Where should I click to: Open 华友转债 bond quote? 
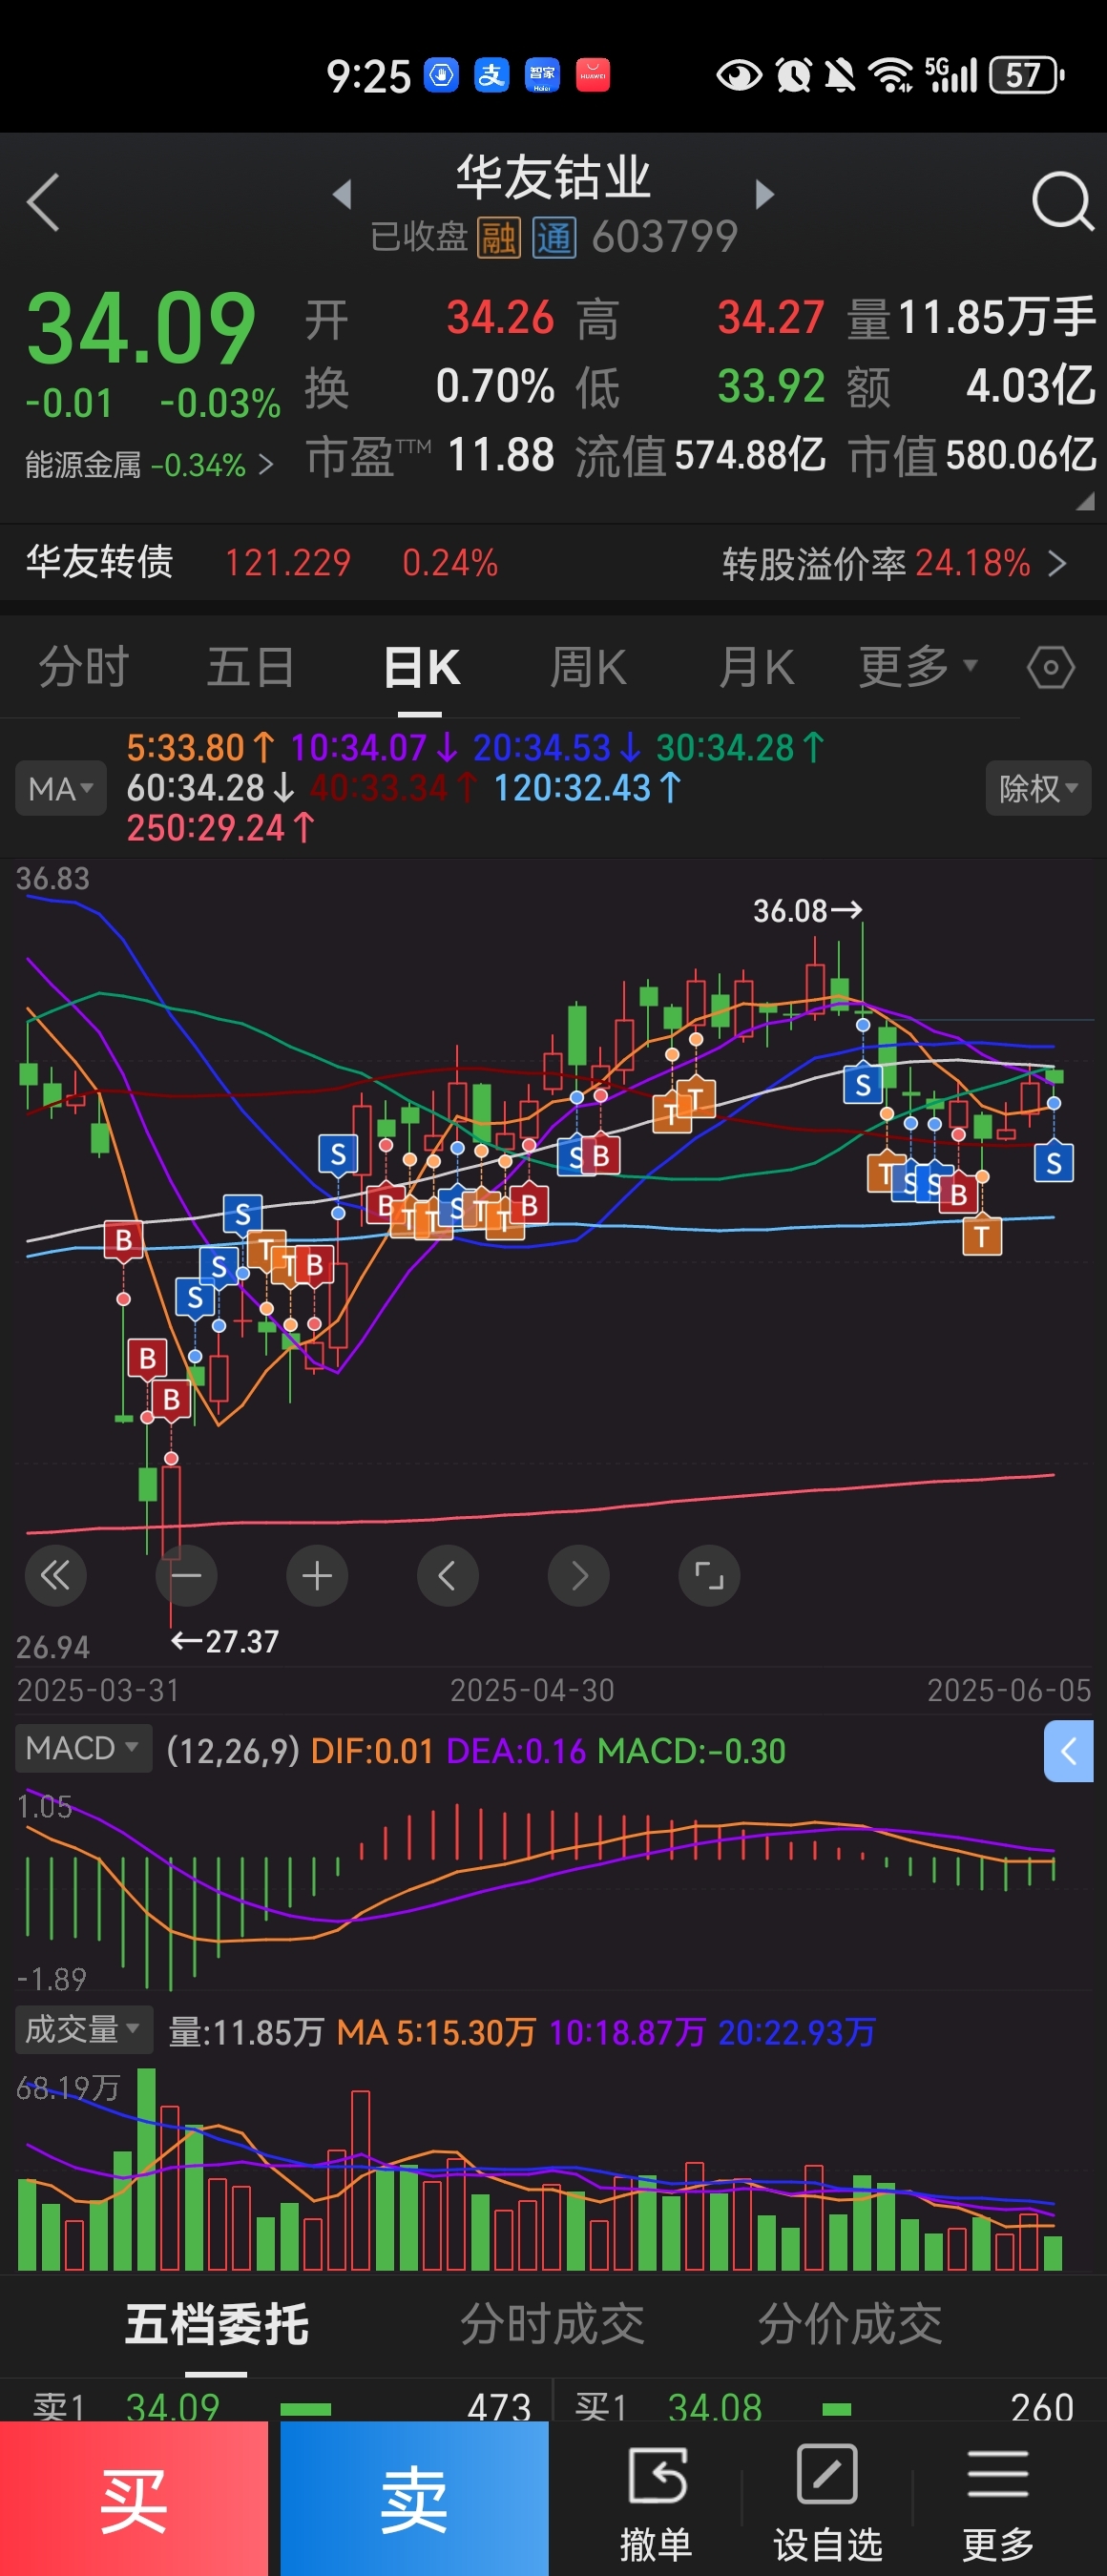(x=262, y=563)
